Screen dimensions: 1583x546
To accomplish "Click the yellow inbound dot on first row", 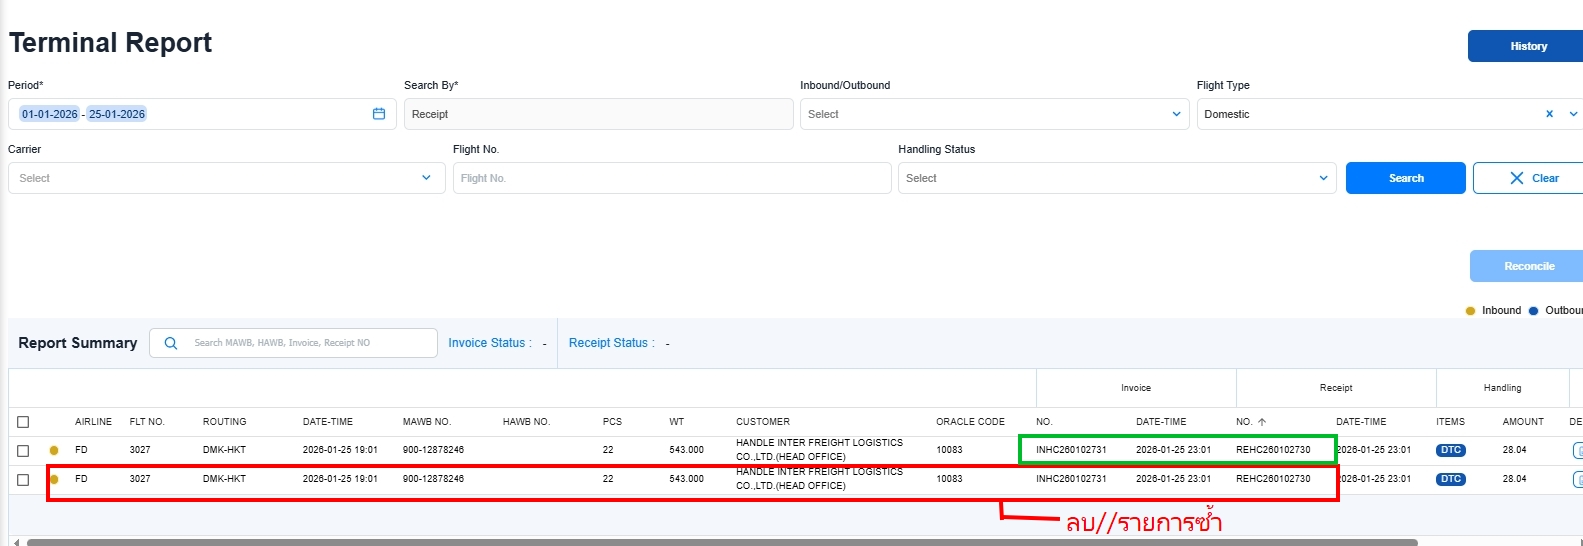I will point(54,450).
